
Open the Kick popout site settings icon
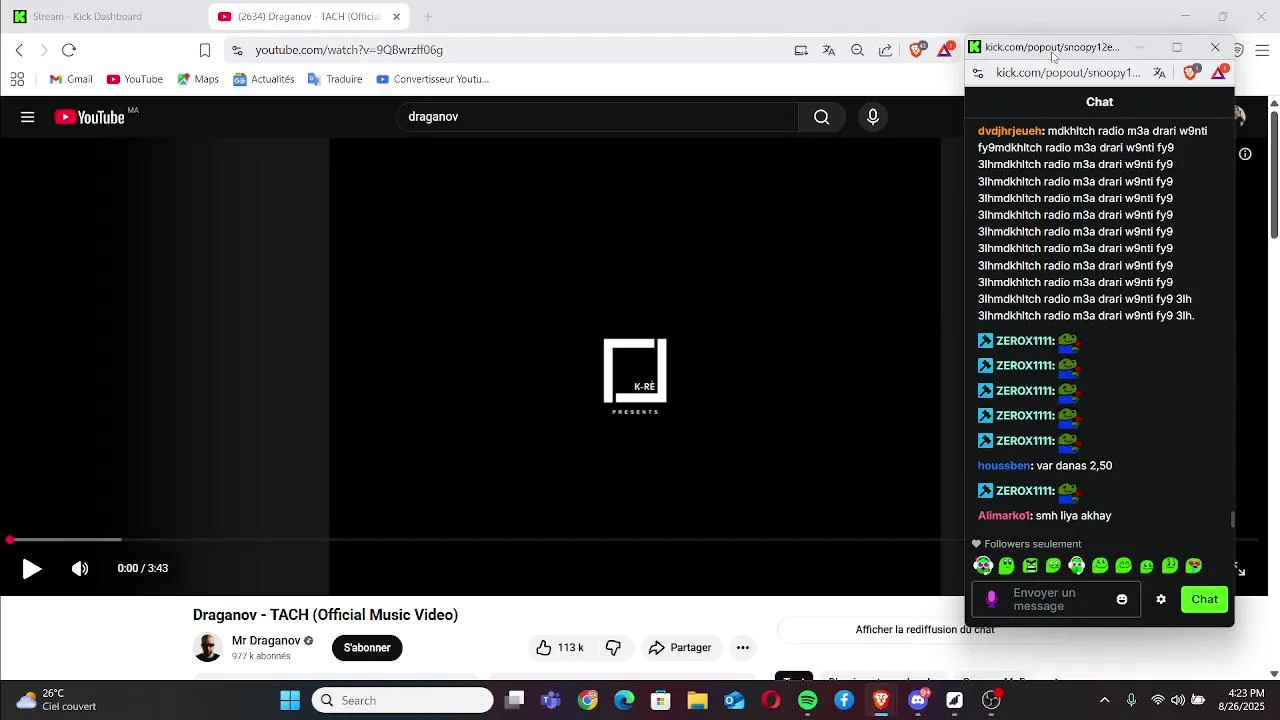(978, 73)
